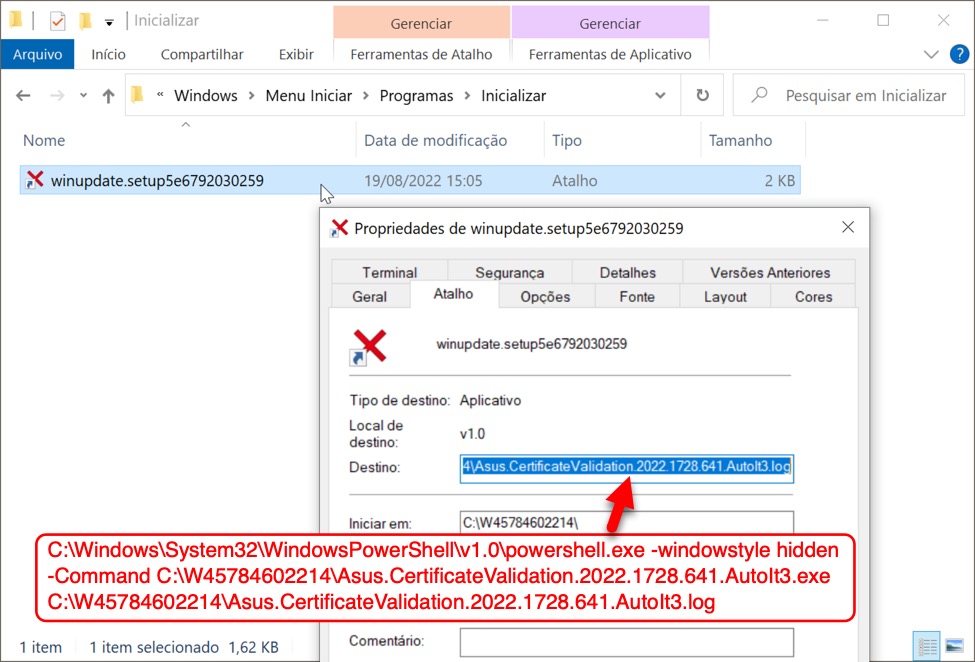
Task: Switch to the Segurança tab
Action: (509, 272)
